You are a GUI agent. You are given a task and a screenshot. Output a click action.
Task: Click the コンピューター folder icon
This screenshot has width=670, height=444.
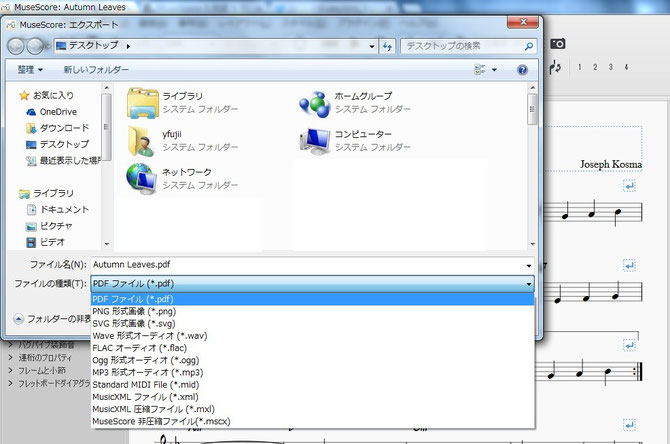(x=315, y=141)
